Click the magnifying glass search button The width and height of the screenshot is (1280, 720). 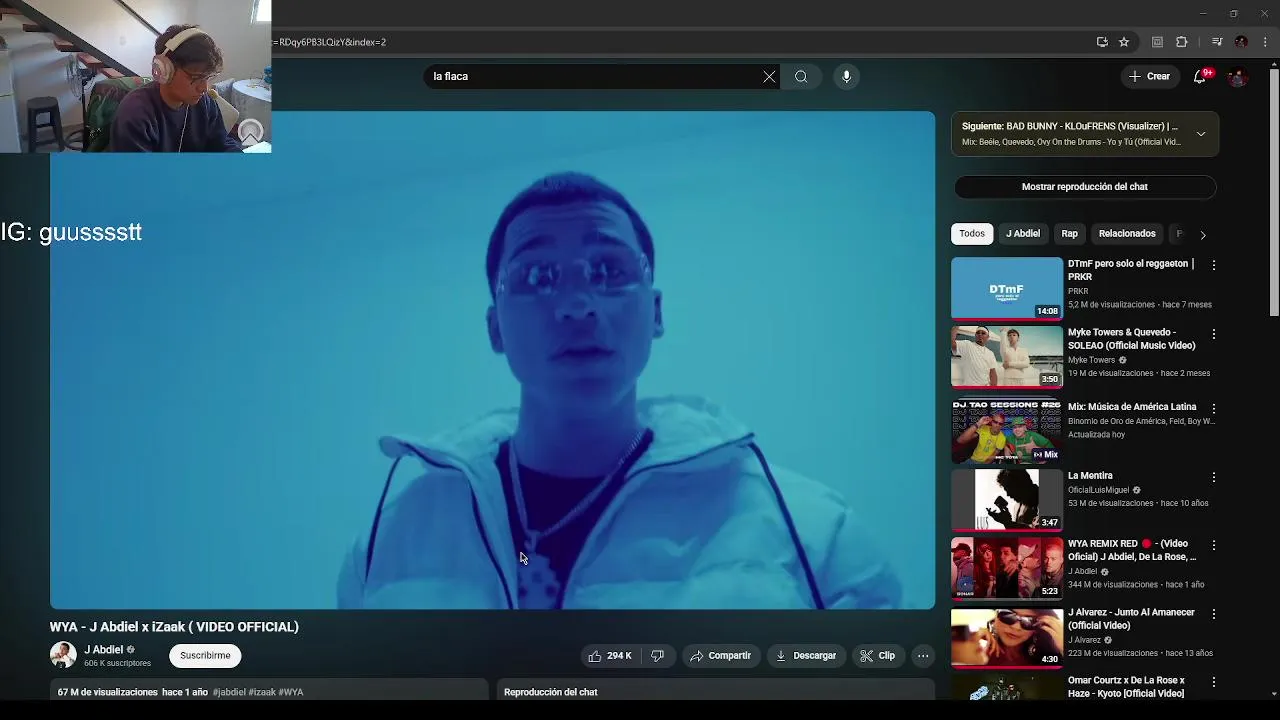(x=801, y=76)
